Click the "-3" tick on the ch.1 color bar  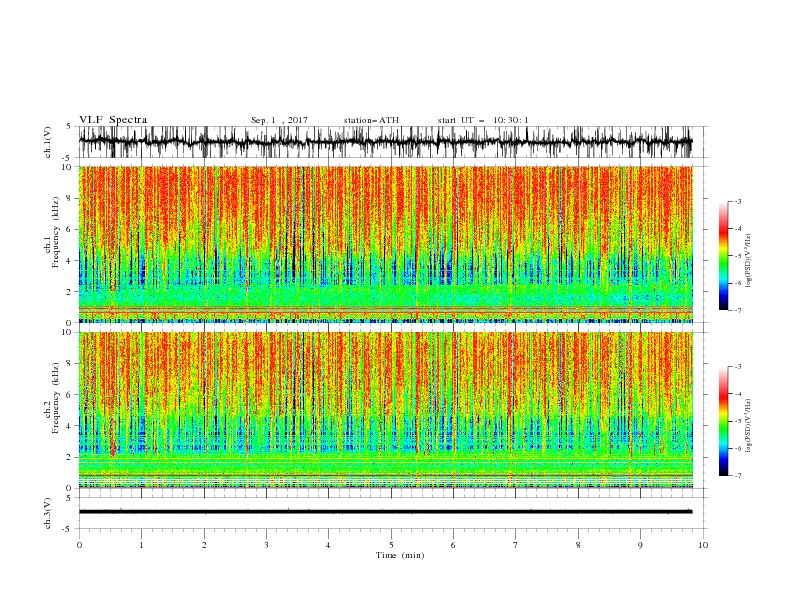coord(737,201)
